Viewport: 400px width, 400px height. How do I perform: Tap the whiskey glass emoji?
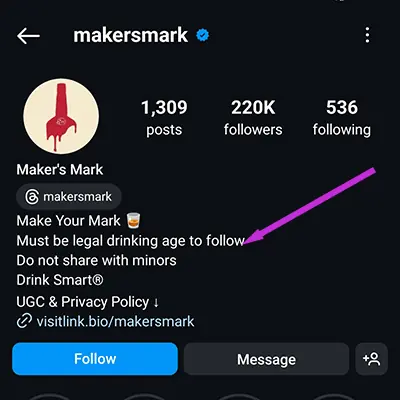[x=134, y=221]
